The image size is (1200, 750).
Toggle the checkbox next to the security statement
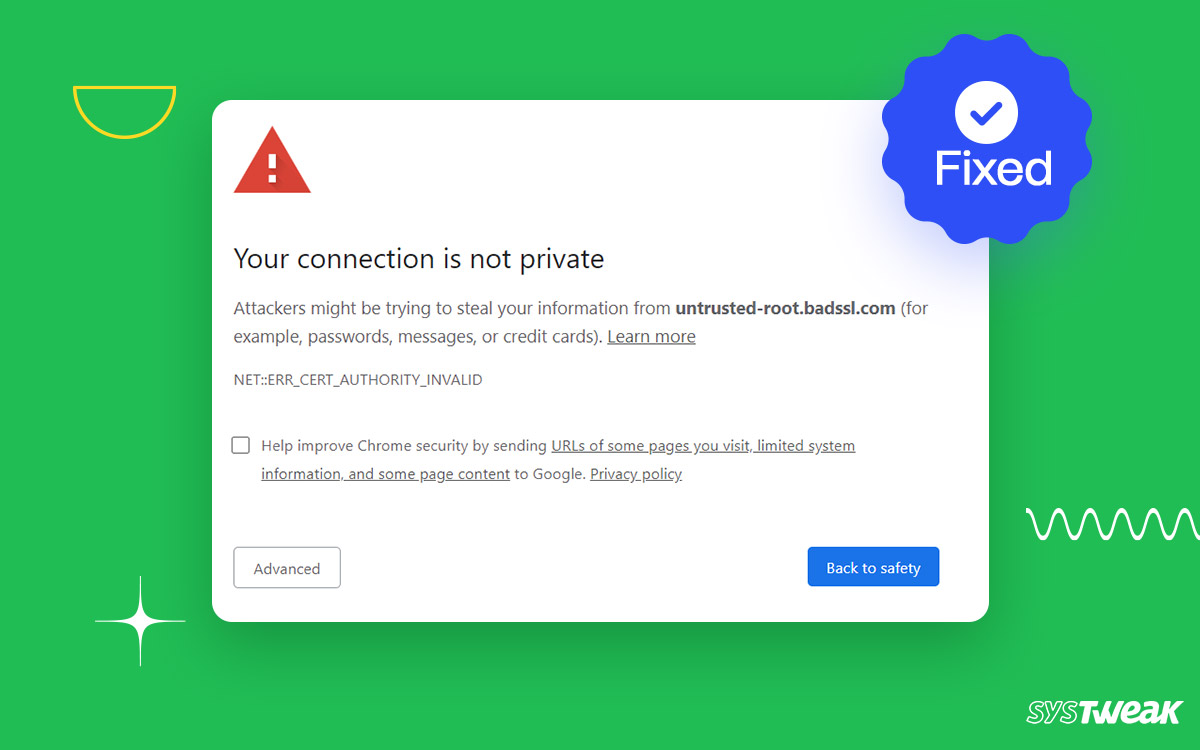[240, 445]
